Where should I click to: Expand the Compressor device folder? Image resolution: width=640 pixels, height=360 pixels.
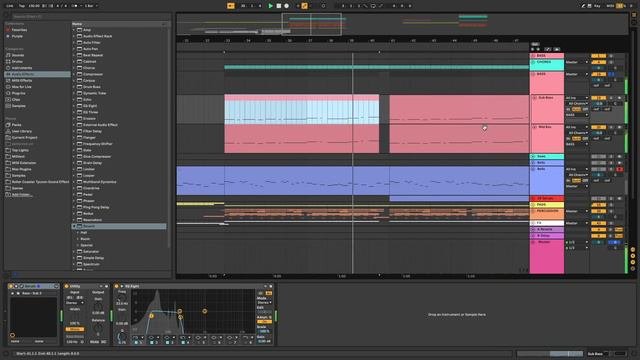pyautogui.click(x=74, y=74)
